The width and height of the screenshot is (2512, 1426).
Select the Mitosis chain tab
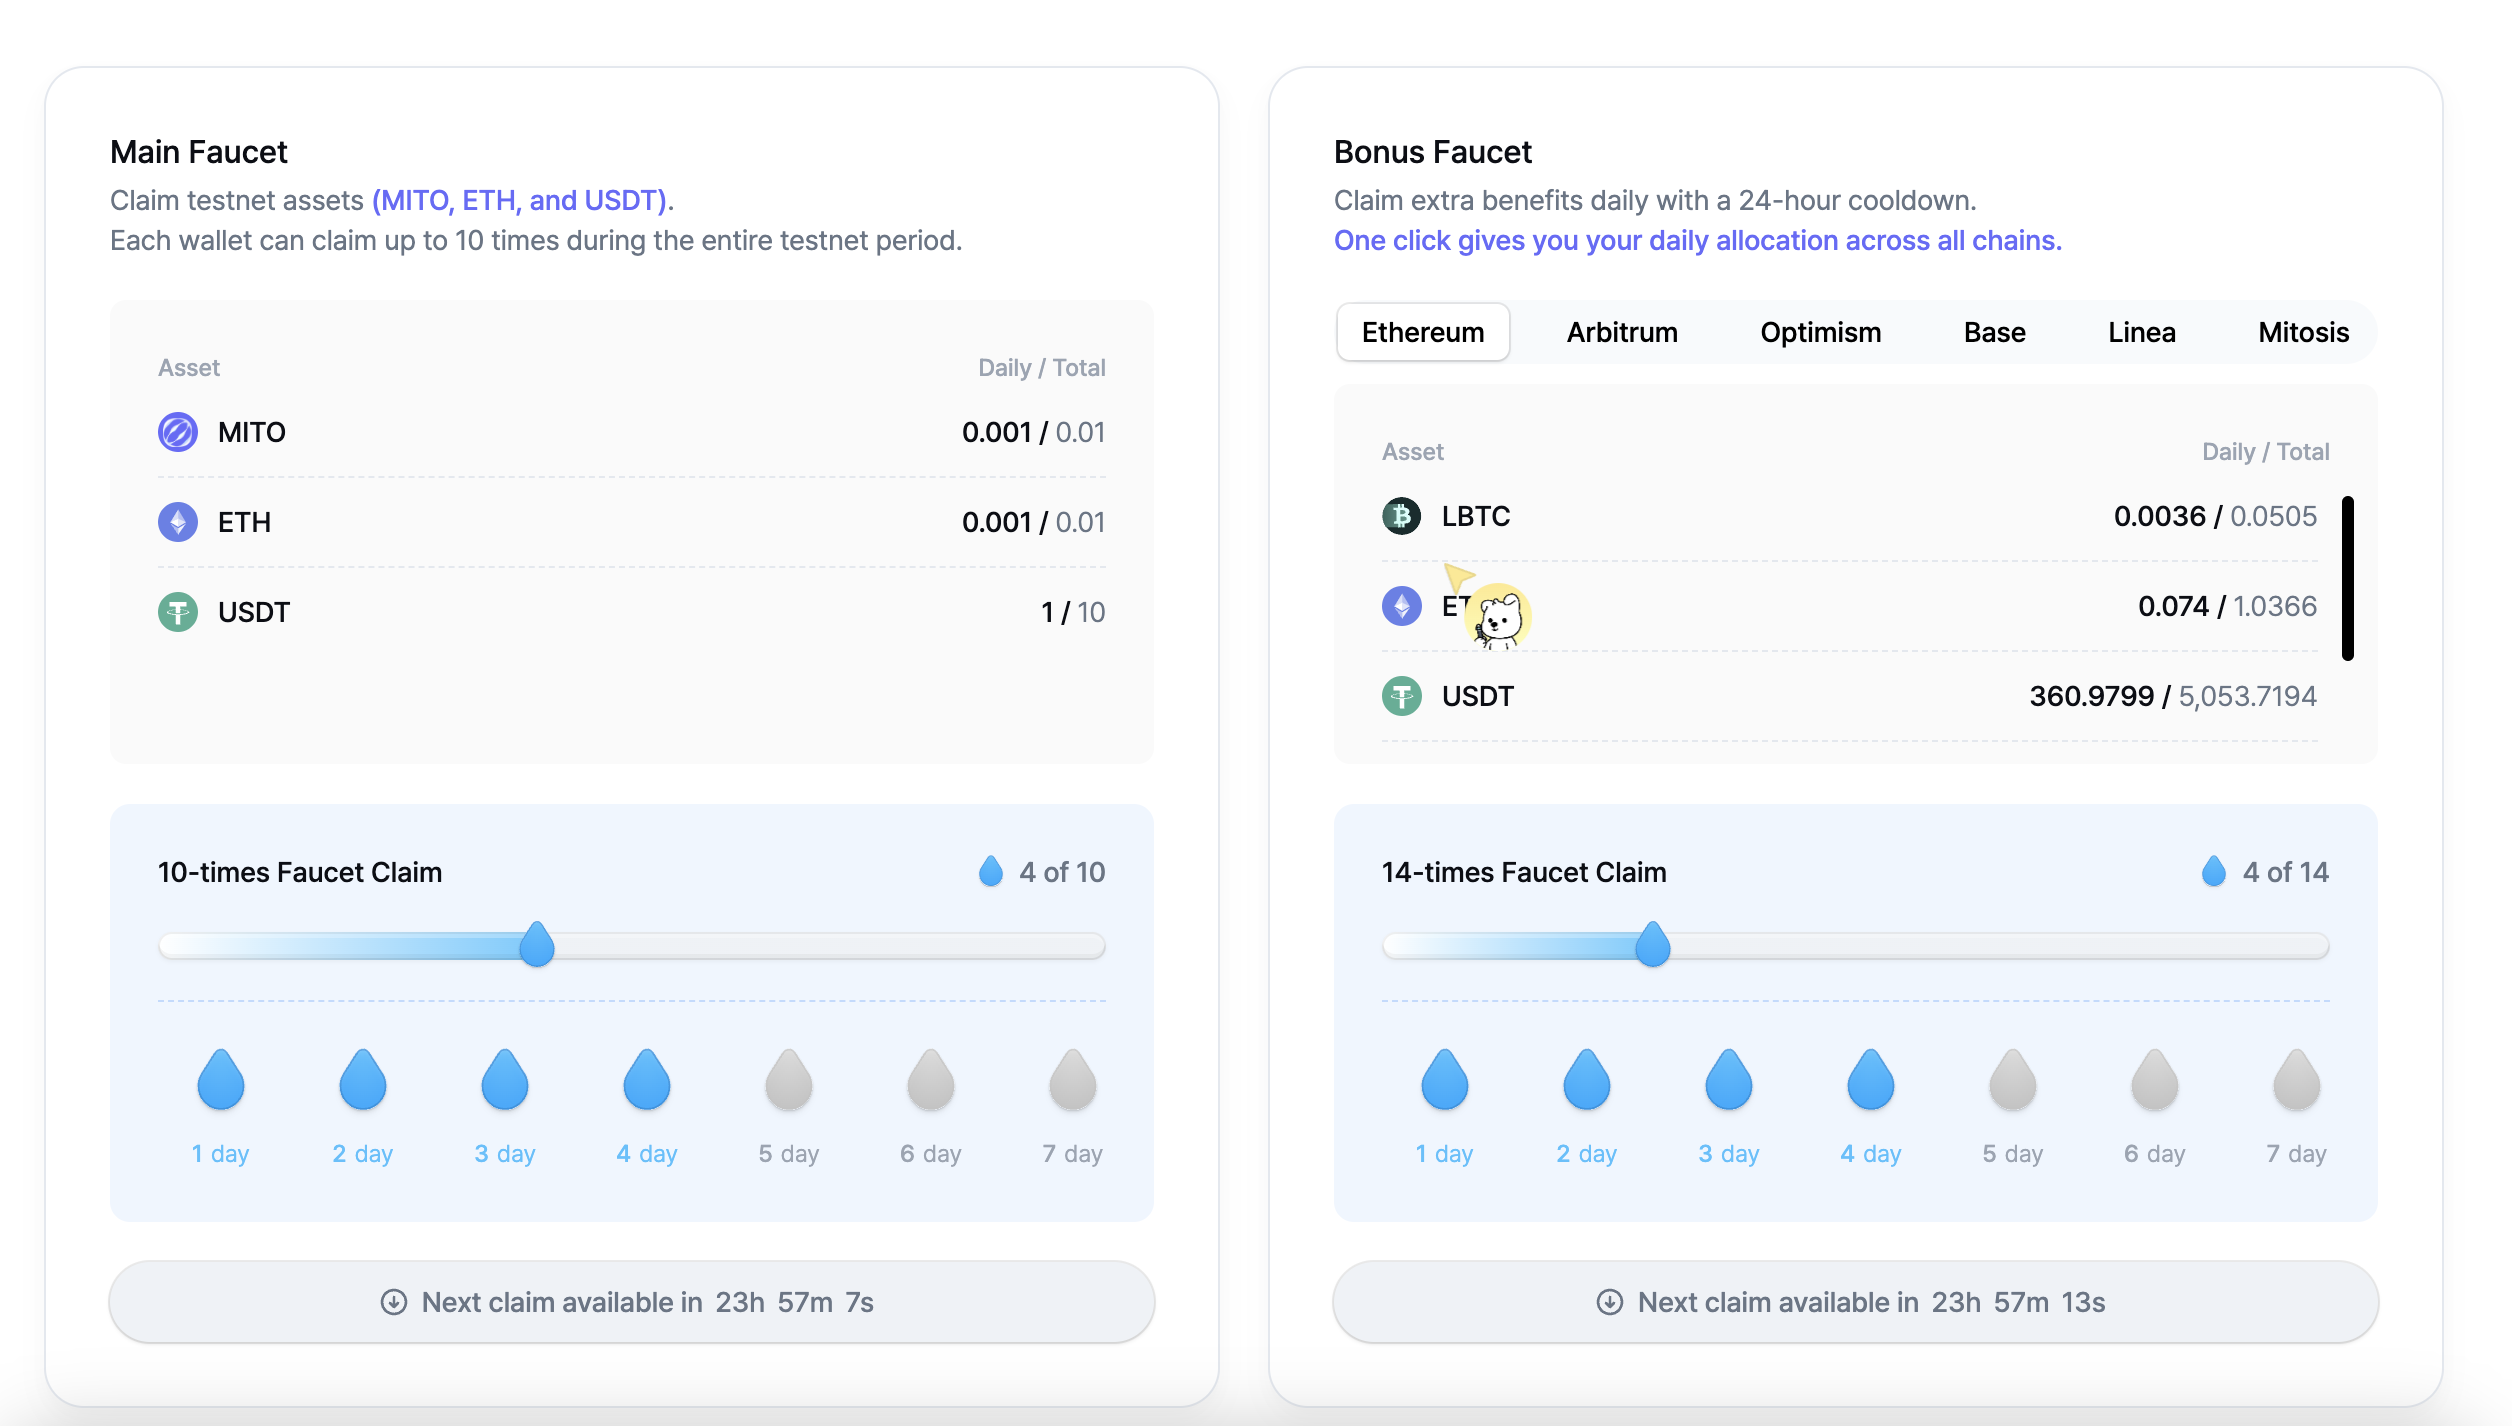[2303, 332]
